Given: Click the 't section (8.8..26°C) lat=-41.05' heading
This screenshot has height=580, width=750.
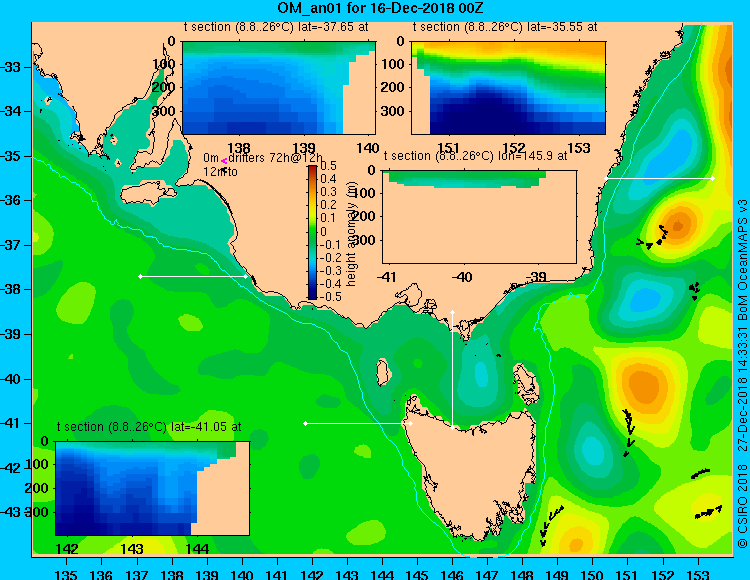Looking at the screenshot, I should pyautogui.click(x=149, y=427).
